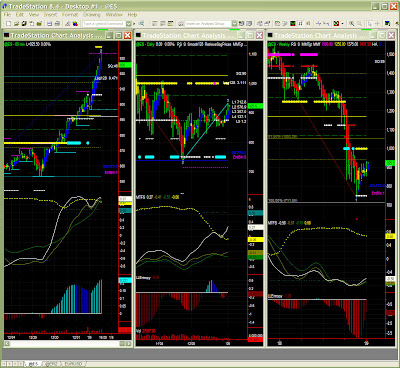Open the drawing tool dropdown arrow in toolbar
This screenshot has width=400, height=368.
pyautogui.click(x=342, y=24)
